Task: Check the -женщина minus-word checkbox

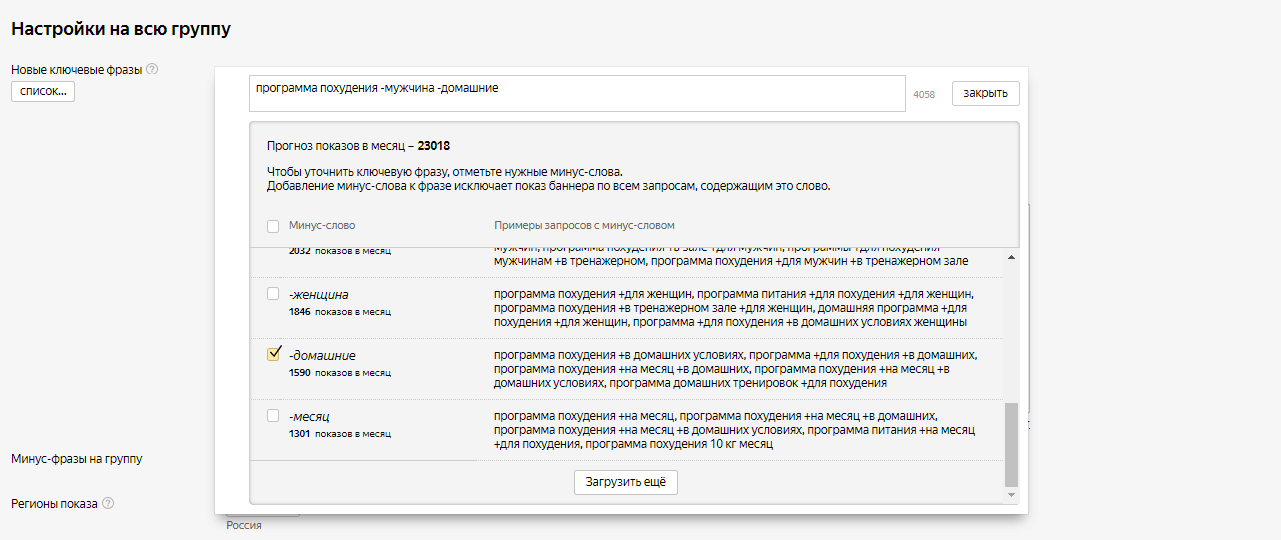Action: tap(273, 294)
